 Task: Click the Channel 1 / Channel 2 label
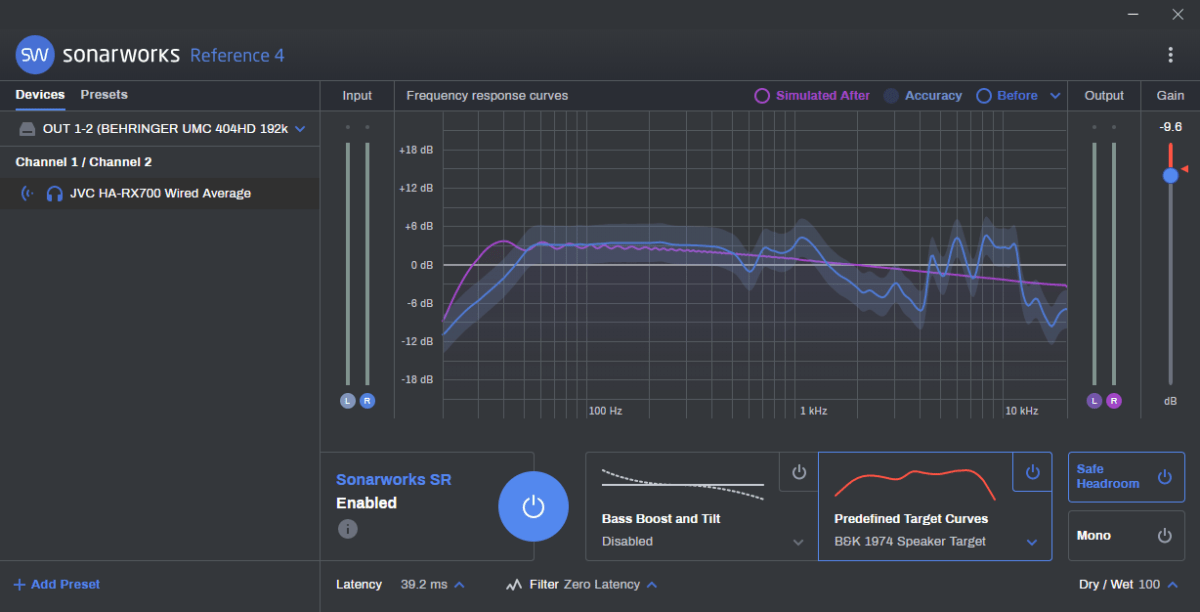84,162
